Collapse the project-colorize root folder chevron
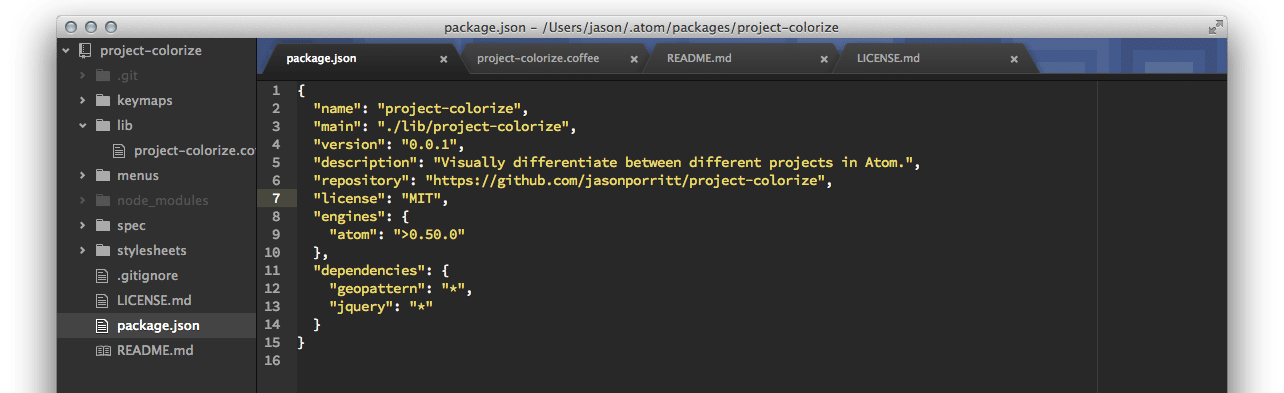Viewport: 1284px width, 393px height. pyautogui.click(x=66, y=51)
